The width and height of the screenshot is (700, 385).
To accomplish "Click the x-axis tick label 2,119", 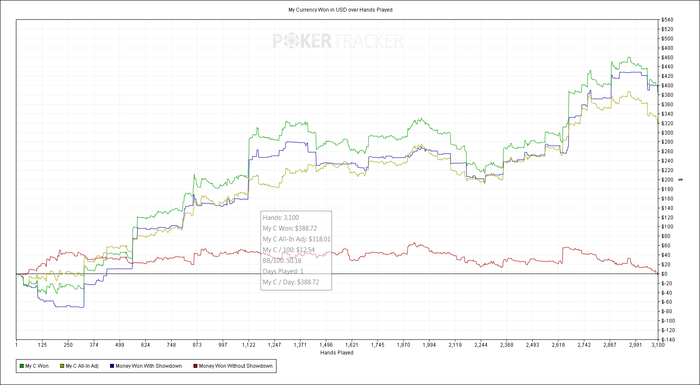I will (x=455, y=345).
